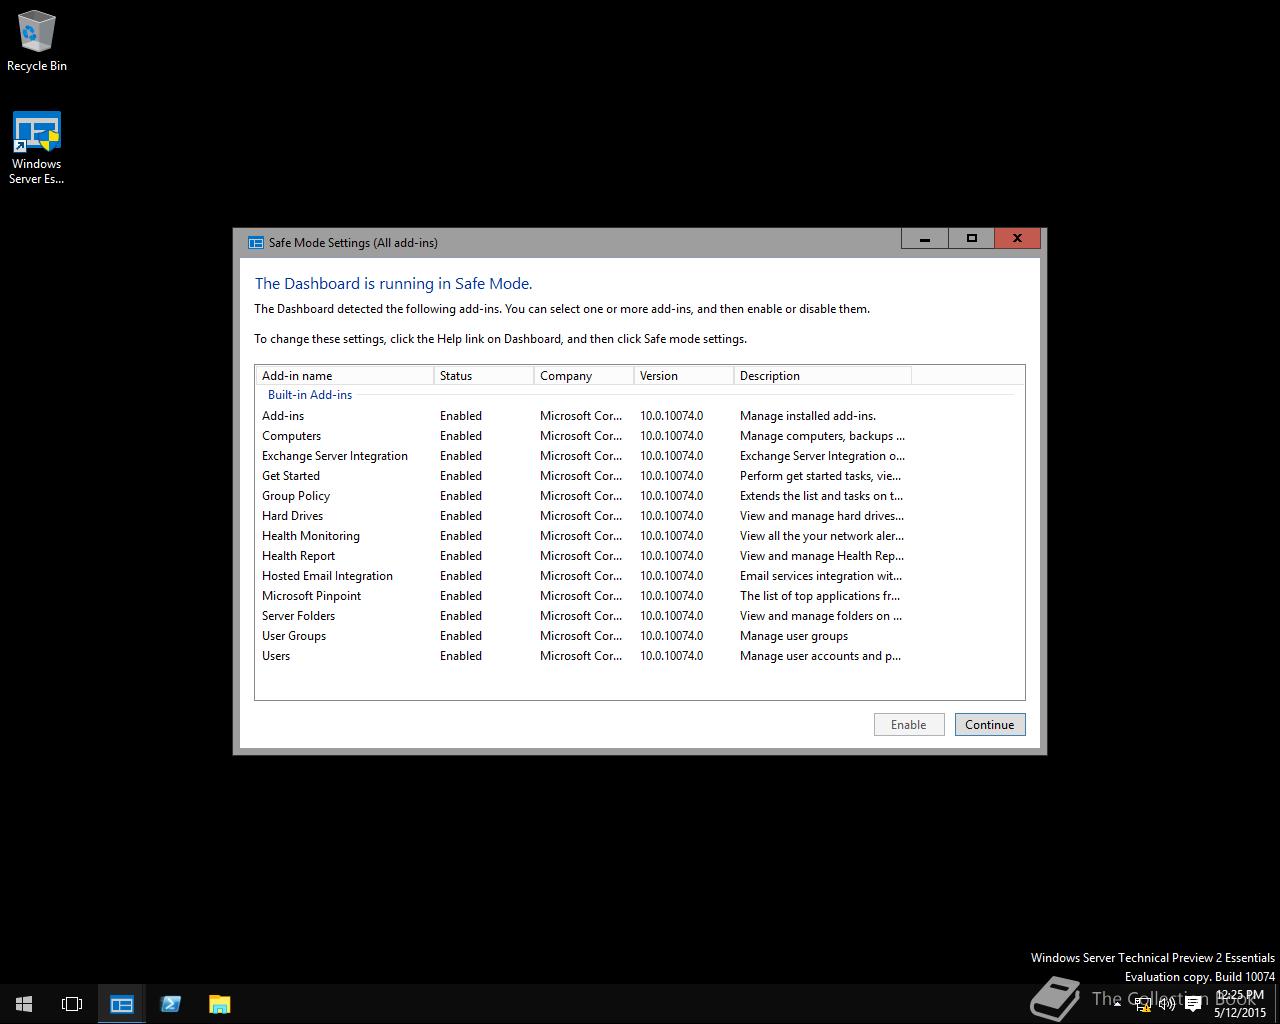Sort by Version column header
Screen dimensions: 1280x1024
[684, 376]
